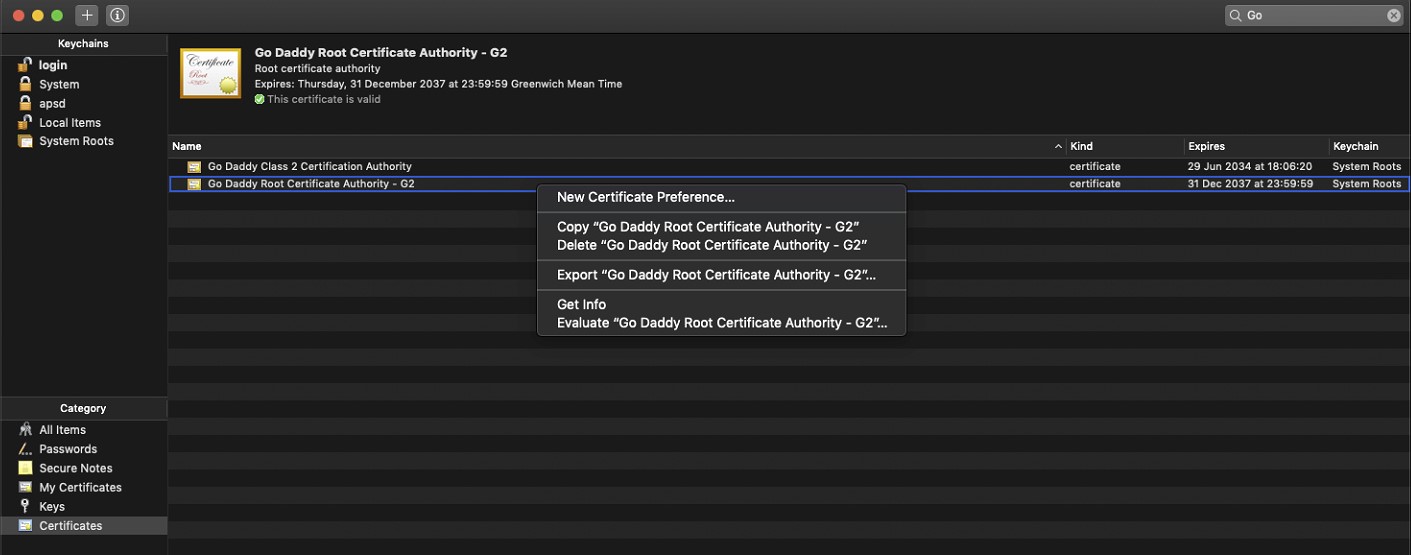Clear the search field text

pos(1393,16)
